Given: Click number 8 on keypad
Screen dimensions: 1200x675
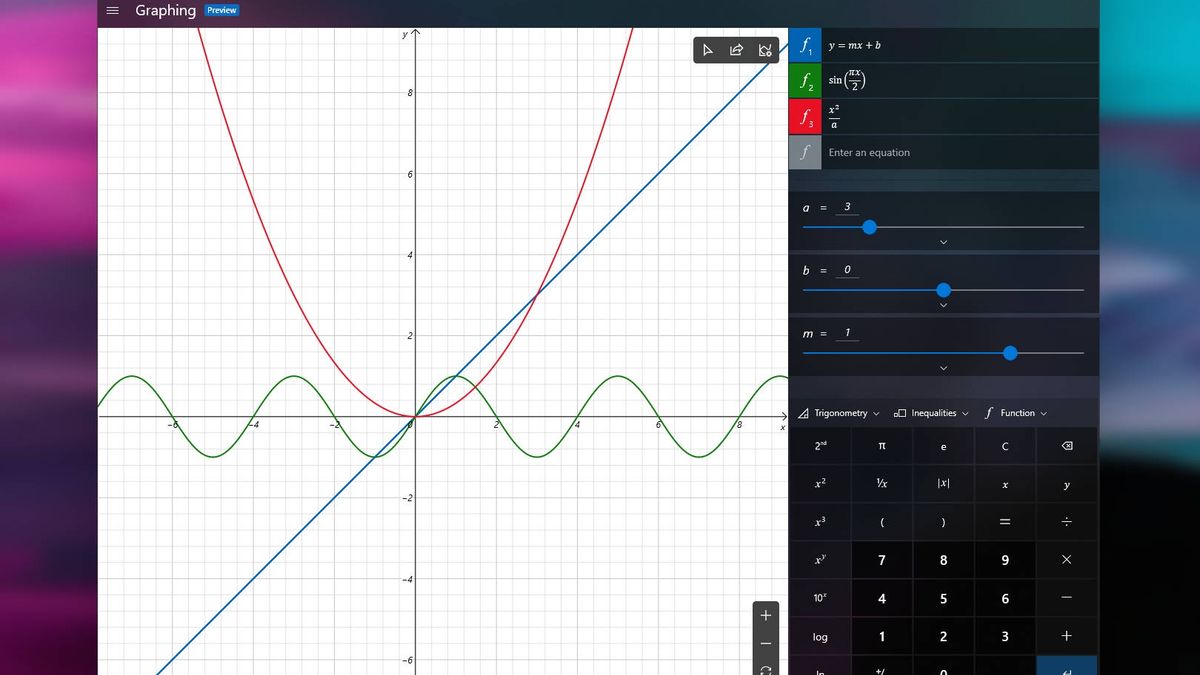Looking at the screenshot, I should pyautogui.click(x=943, y=560).
